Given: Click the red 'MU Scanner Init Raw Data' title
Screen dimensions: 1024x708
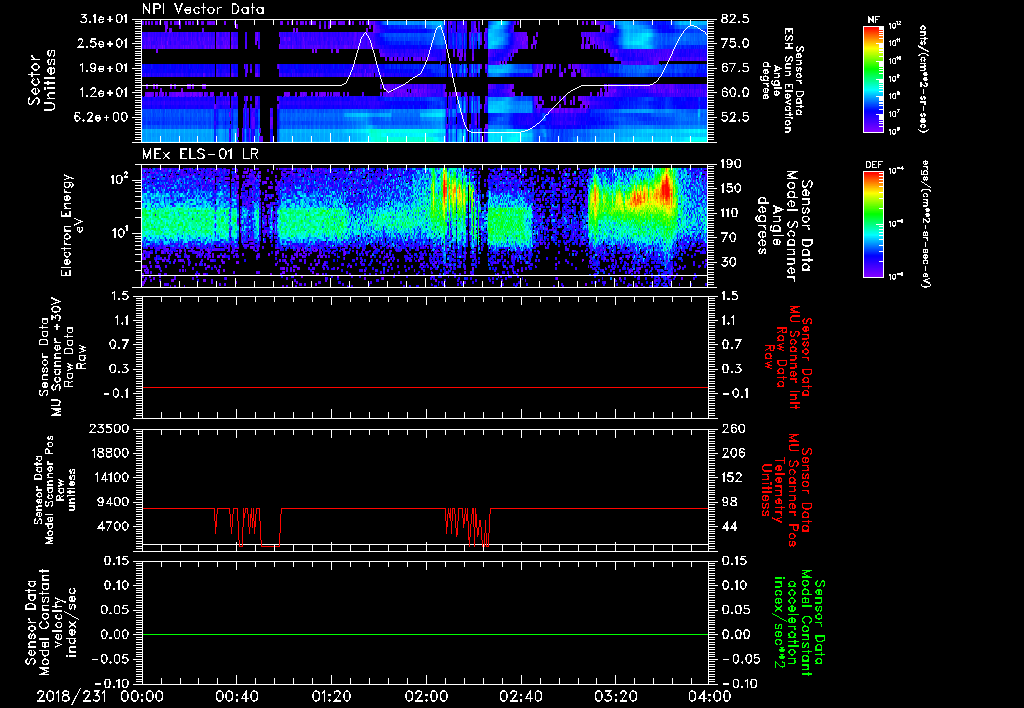Looking at the screenshot, I should point(789,357).
